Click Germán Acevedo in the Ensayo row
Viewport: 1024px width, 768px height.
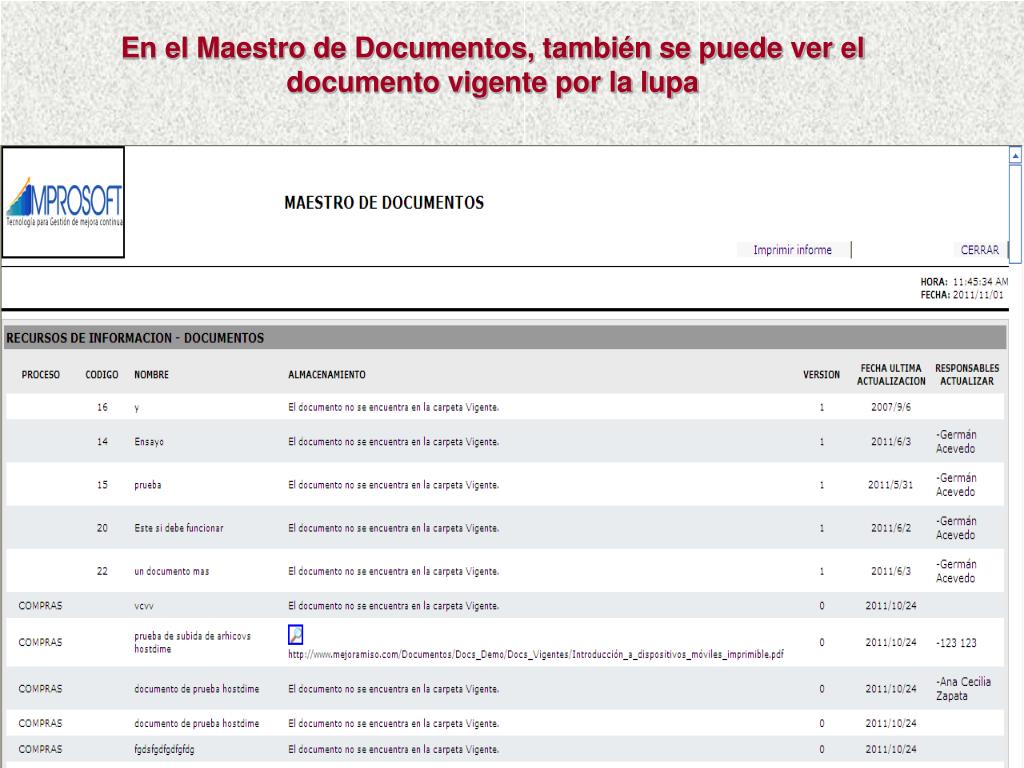(x=956, y=442)
